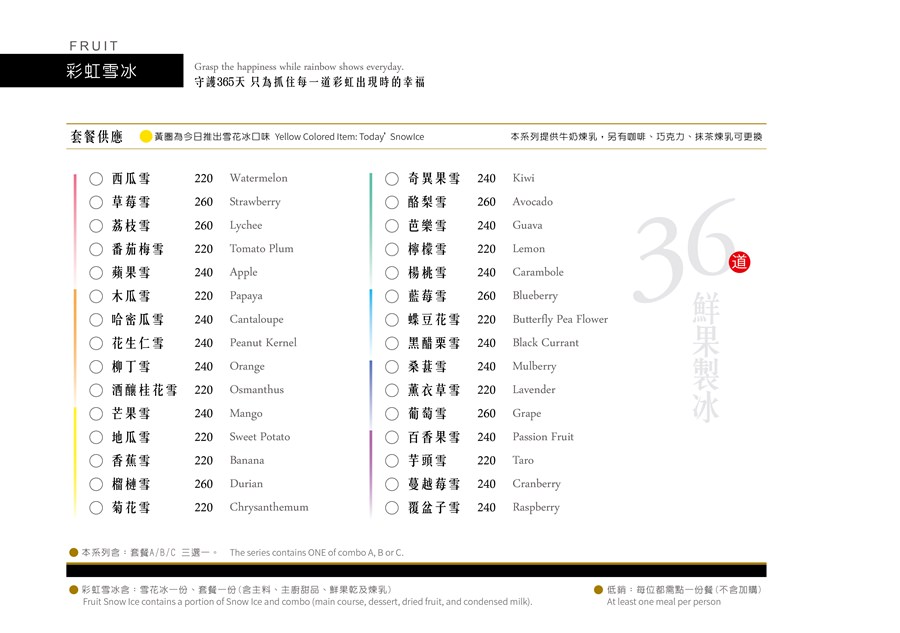Click the words Tomato Plum
The image size is (900, 633).
tap(261, 248)
